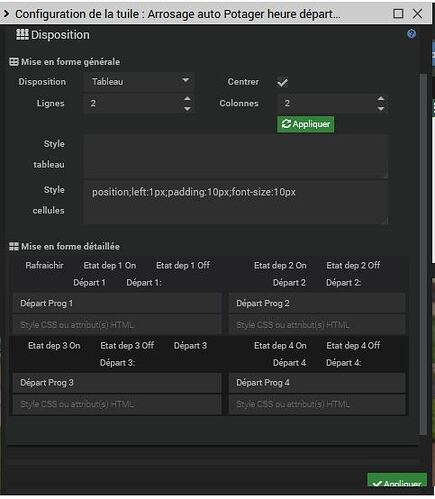Increase the Lignes value
Image resolution: width=435 pixels, height=499 pixels.
click(x=187, y=99)
